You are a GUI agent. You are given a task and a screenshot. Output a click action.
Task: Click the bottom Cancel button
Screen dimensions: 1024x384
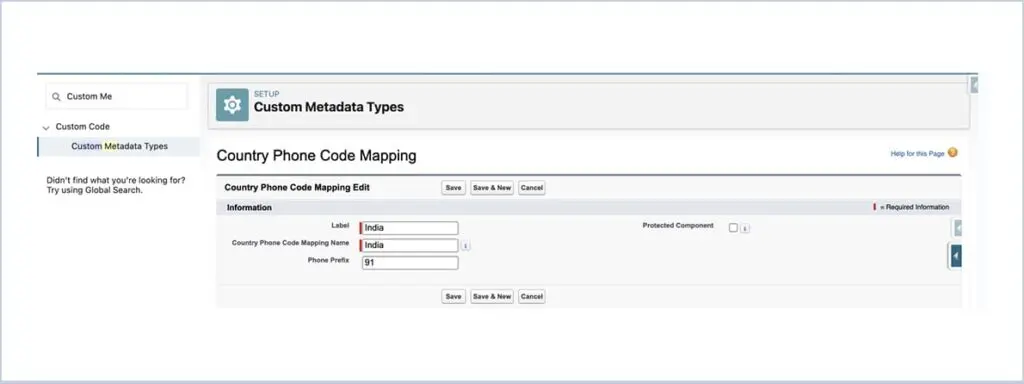pos(532,296)
